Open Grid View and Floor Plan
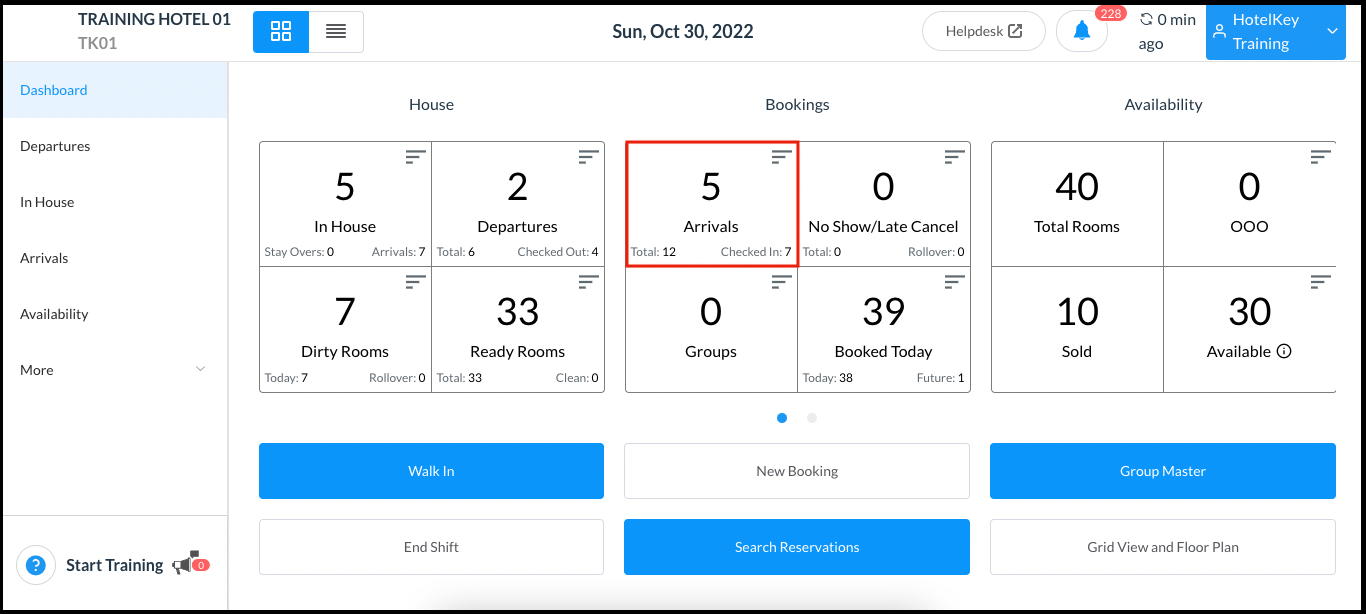 click(1162, 547)
